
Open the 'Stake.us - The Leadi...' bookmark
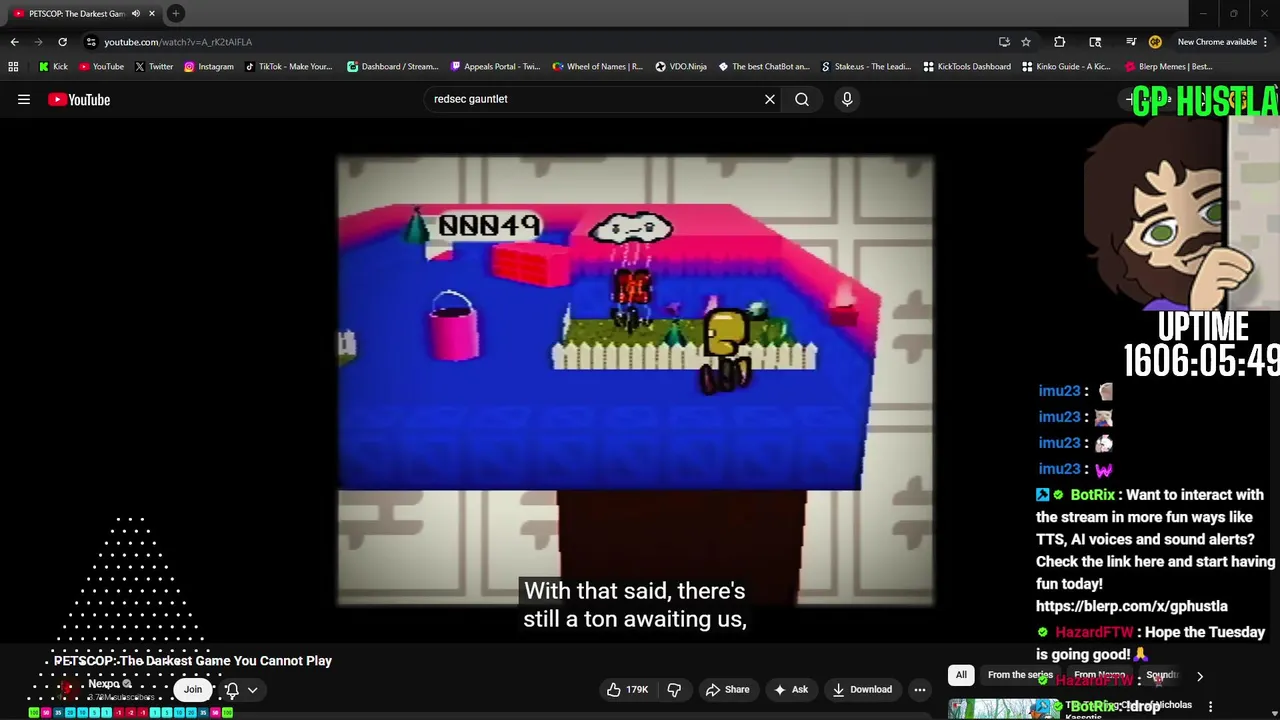click(x=866, y=67)
